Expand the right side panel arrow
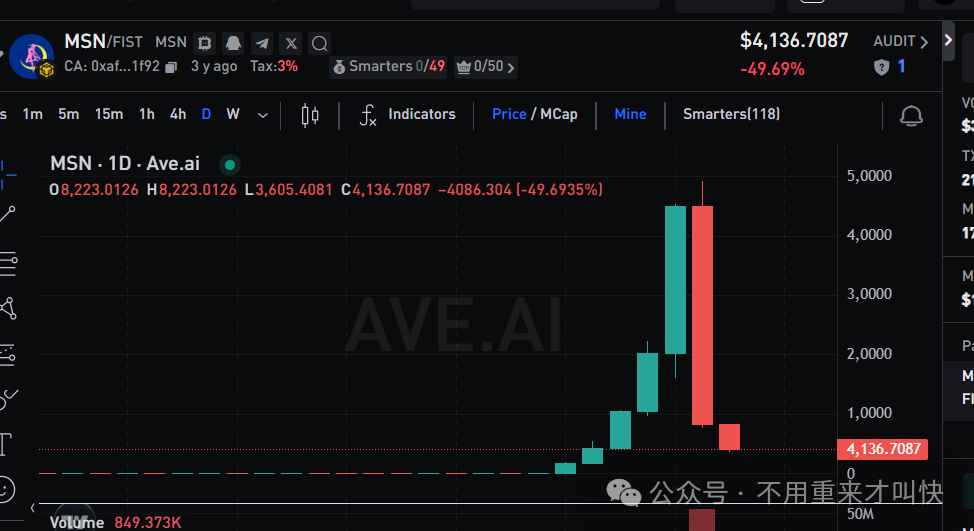This screenshot has width=974, height=531. click(949, 41)
